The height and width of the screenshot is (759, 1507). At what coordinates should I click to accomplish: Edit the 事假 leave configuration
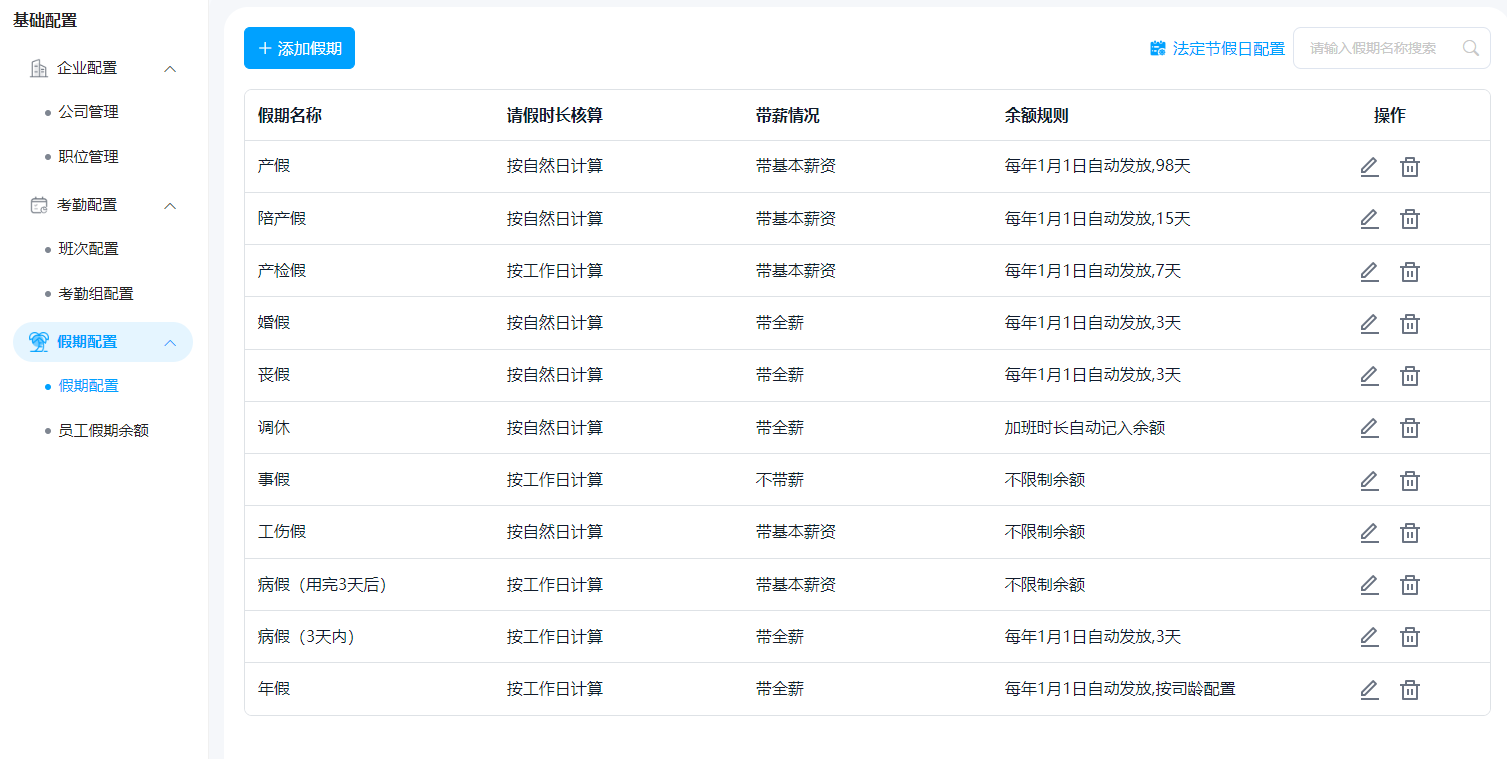tap(1369, 480)
